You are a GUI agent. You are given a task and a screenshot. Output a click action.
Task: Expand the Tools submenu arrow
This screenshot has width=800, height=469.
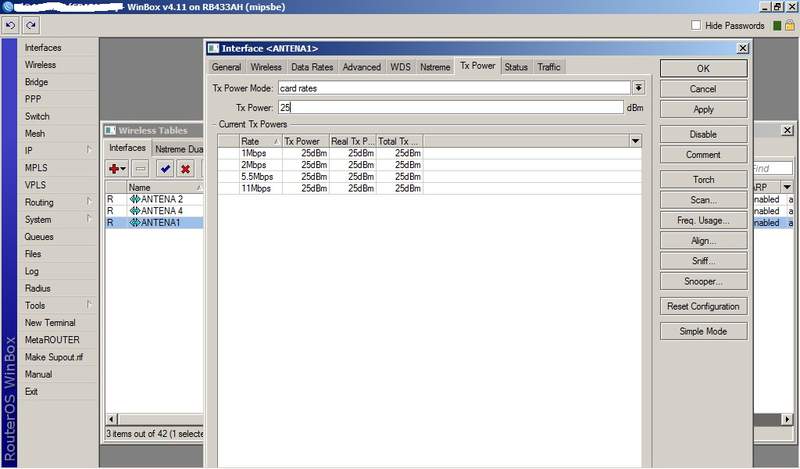click(x=89, y=305)
